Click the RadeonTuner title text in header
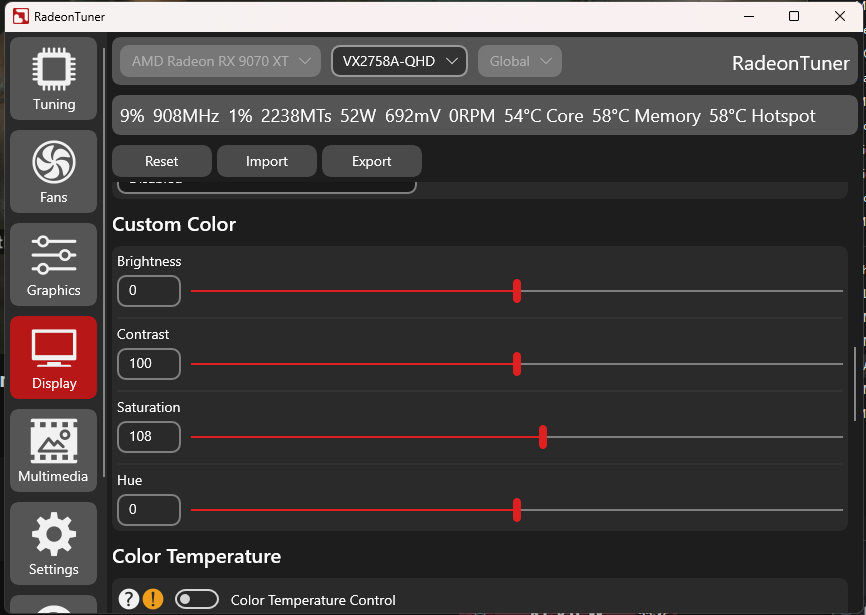The width and height of the screenshot is (866, 615). (x=790, y=63)
